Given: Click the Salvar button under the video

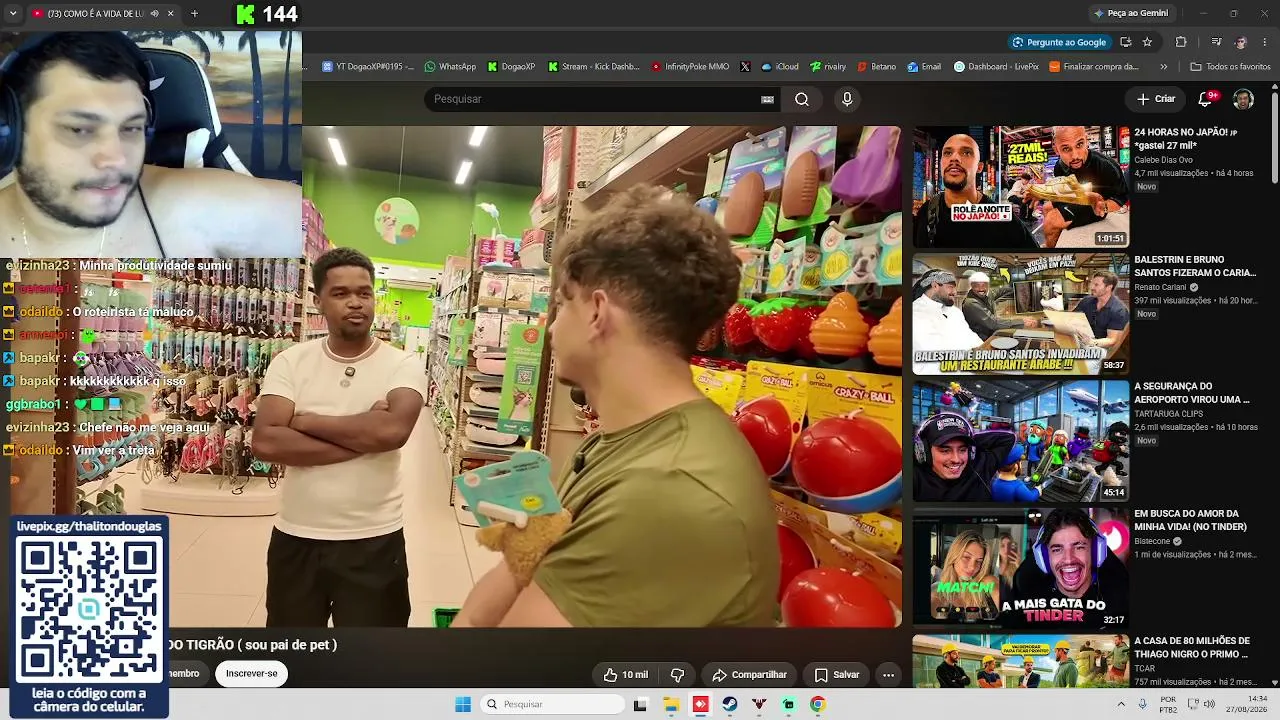Looking at the screenshot, I should coord(837,675).
